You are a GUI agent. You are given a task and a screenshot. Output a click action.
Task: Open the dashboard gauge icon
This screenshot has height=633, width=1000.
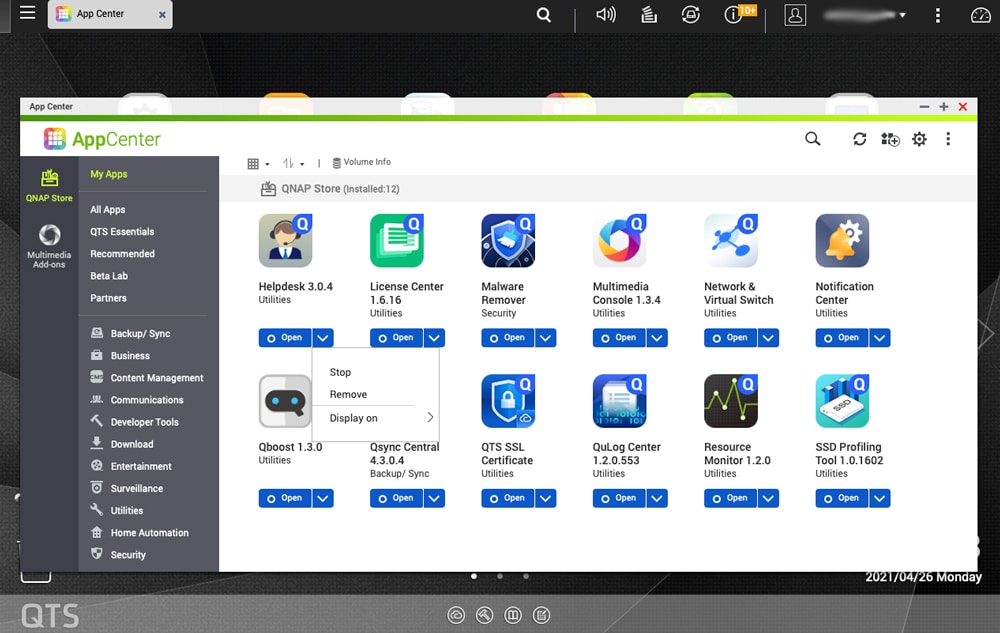pos(980,15)
